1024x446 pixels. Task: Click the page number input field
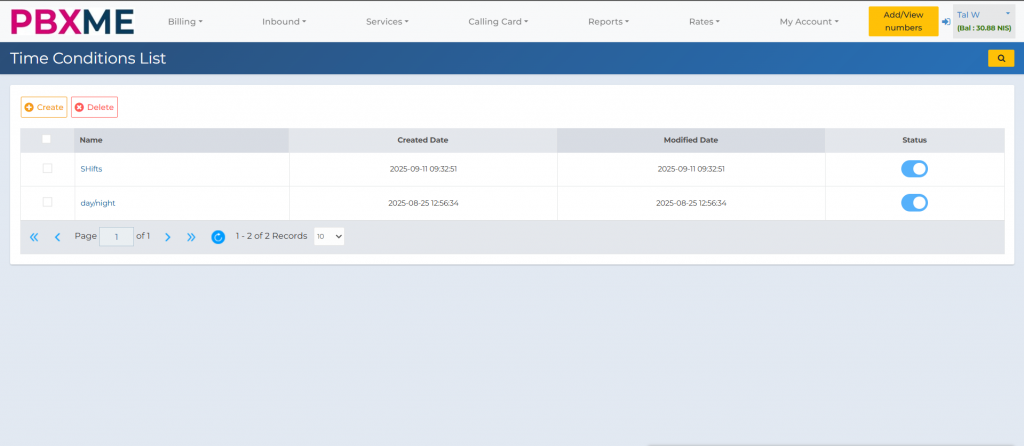(x=116, y=237)
